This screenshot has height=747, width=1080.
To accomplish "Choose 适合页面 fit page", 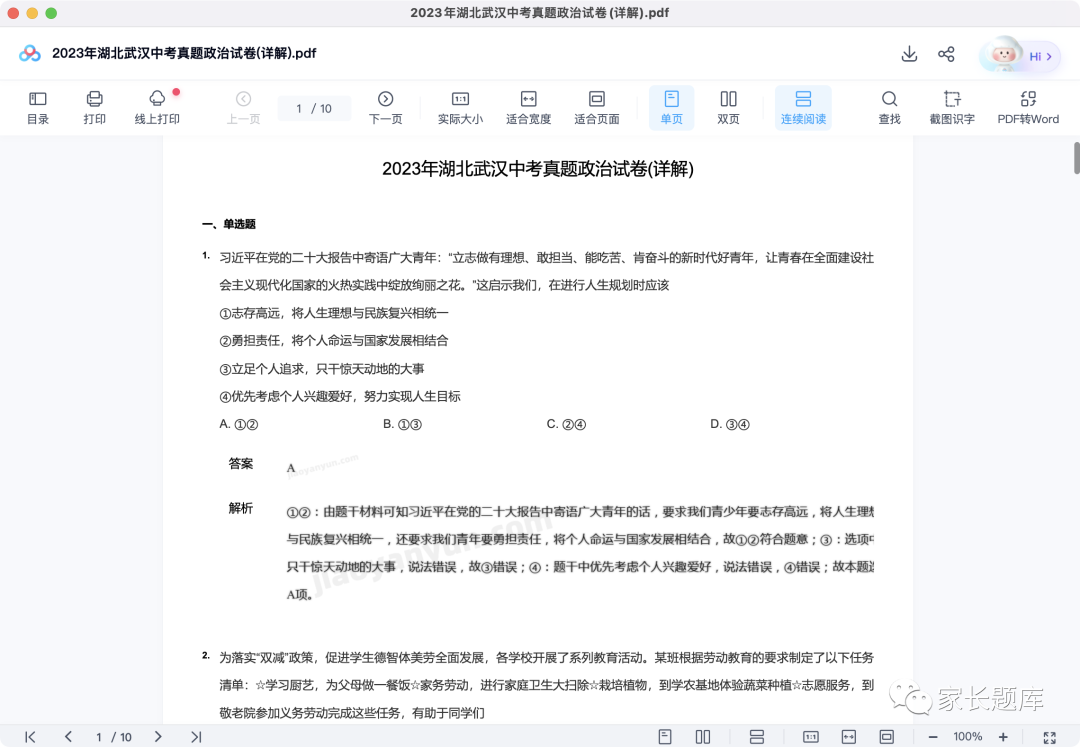I will 596,108.
